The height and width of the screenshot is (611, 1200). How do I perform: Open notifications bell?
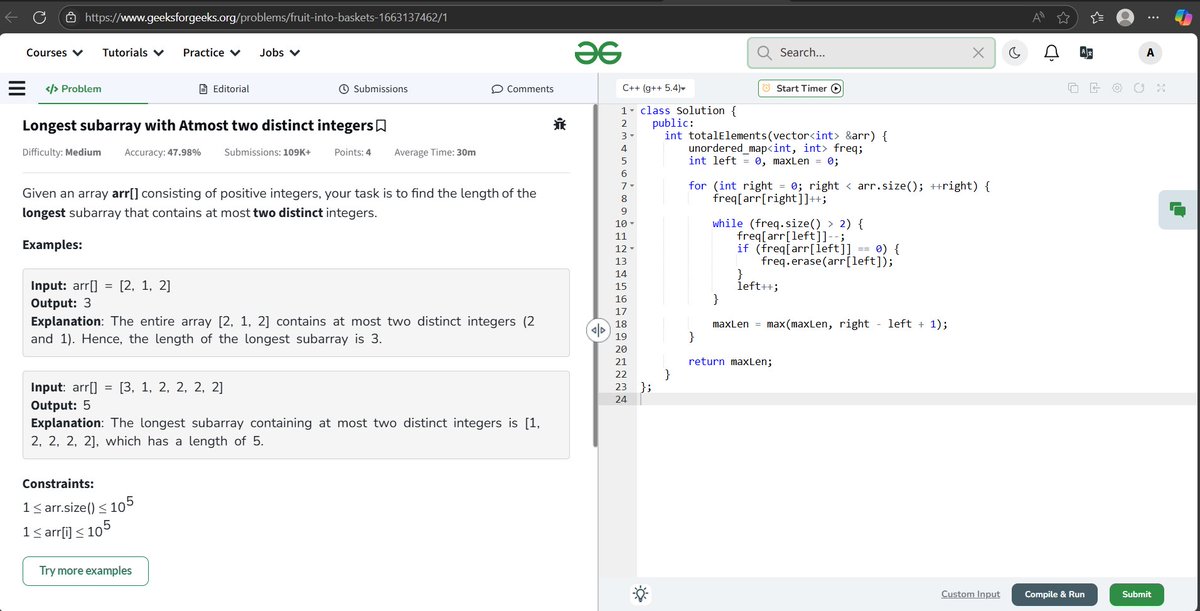tap(1051, 53)
